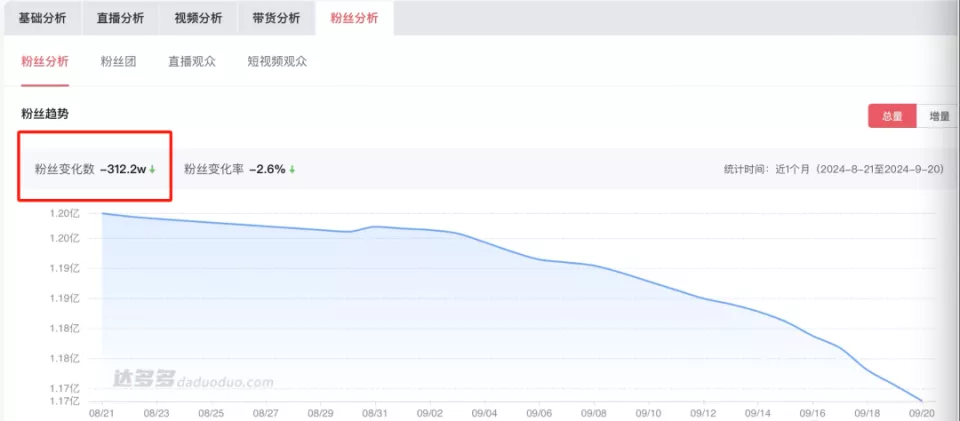Select the 带货分析 tab
This screenshot has width=960, height=421.
(275, 18)
